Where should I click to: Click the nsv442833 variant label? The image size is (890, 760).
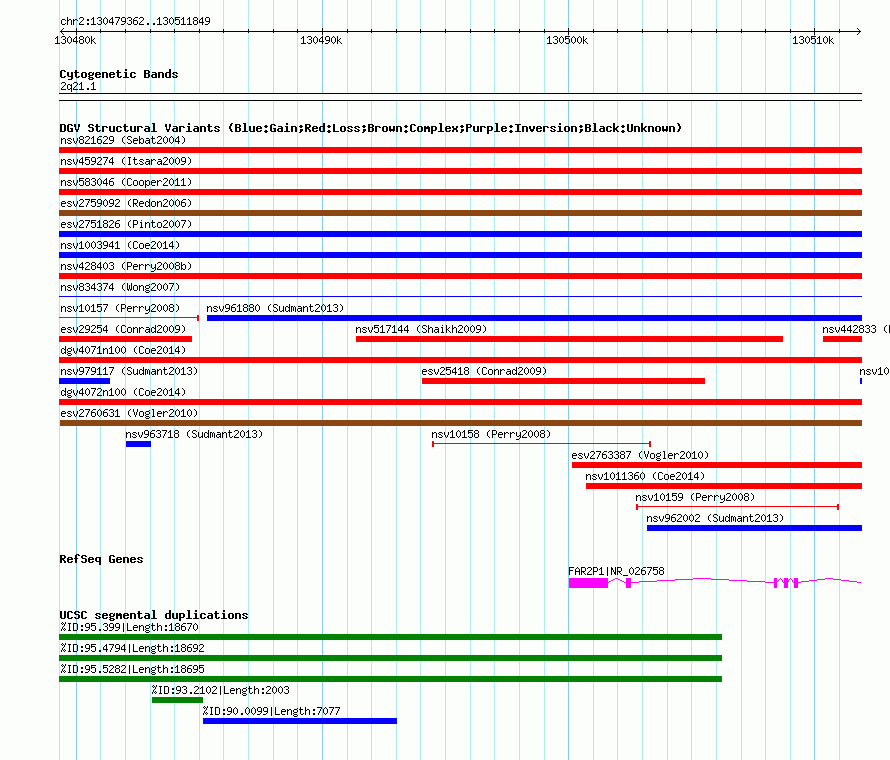coord(855,329)
